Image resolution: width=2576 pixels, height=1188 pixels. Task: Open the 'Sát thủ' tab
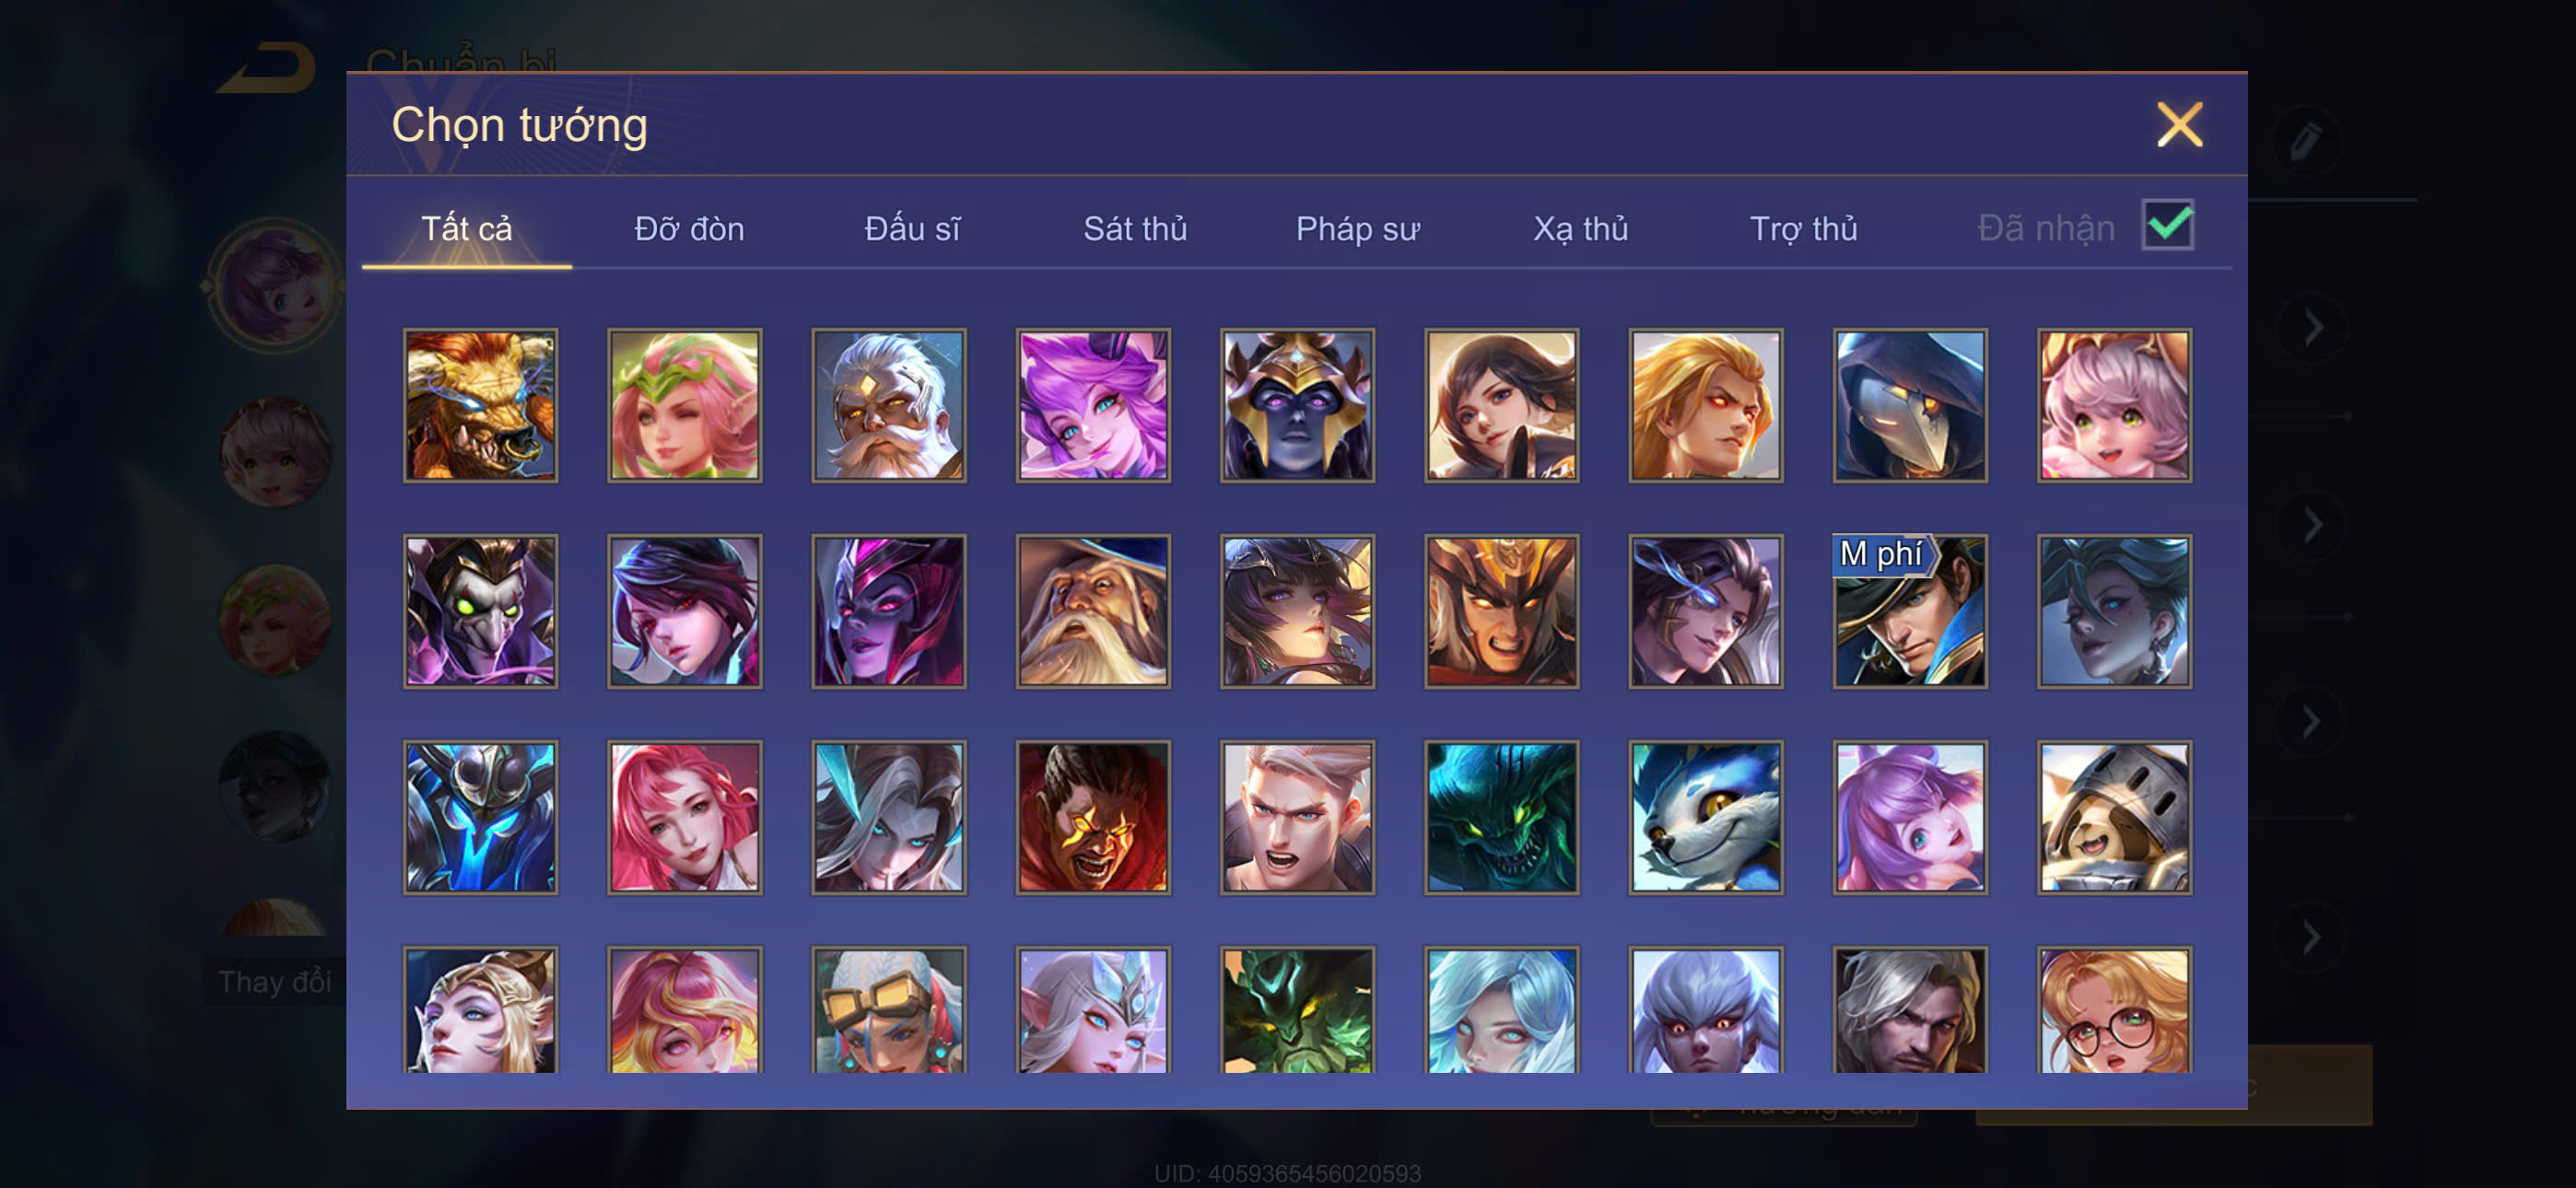[1135, 229]
